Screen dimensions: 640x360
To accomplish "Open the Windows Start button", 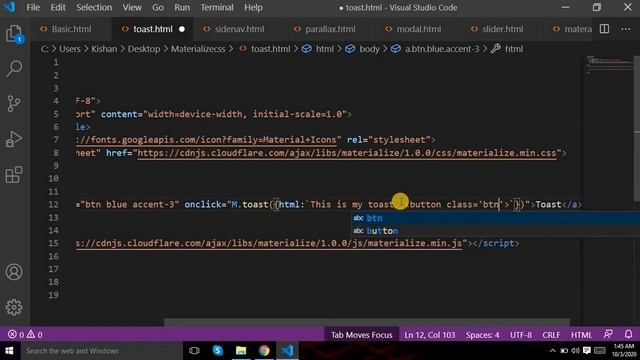I will tap(9, 351).
